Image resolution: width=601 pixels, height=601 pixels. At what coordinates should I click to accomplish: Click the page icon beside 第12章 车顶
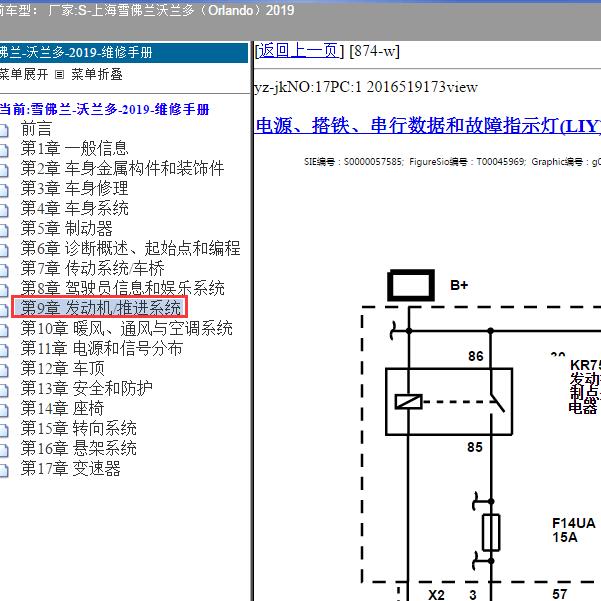pos(4,370)
